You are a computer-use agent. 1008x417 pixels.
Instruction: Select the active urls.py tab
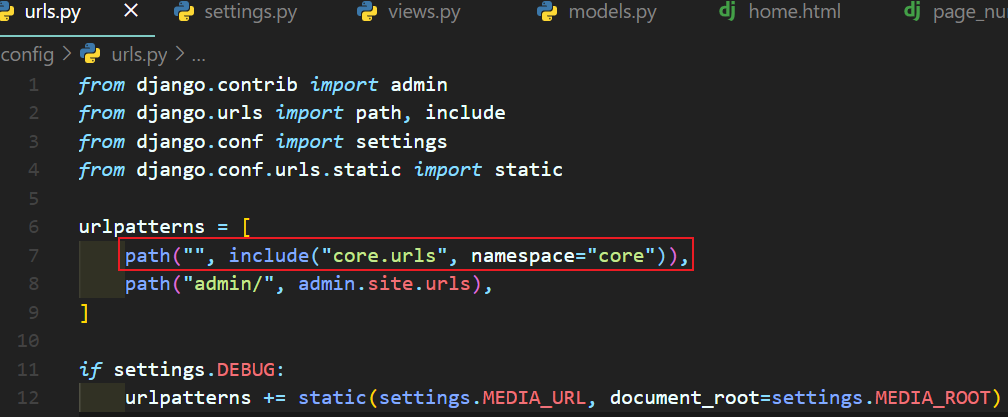pos(53,13)
